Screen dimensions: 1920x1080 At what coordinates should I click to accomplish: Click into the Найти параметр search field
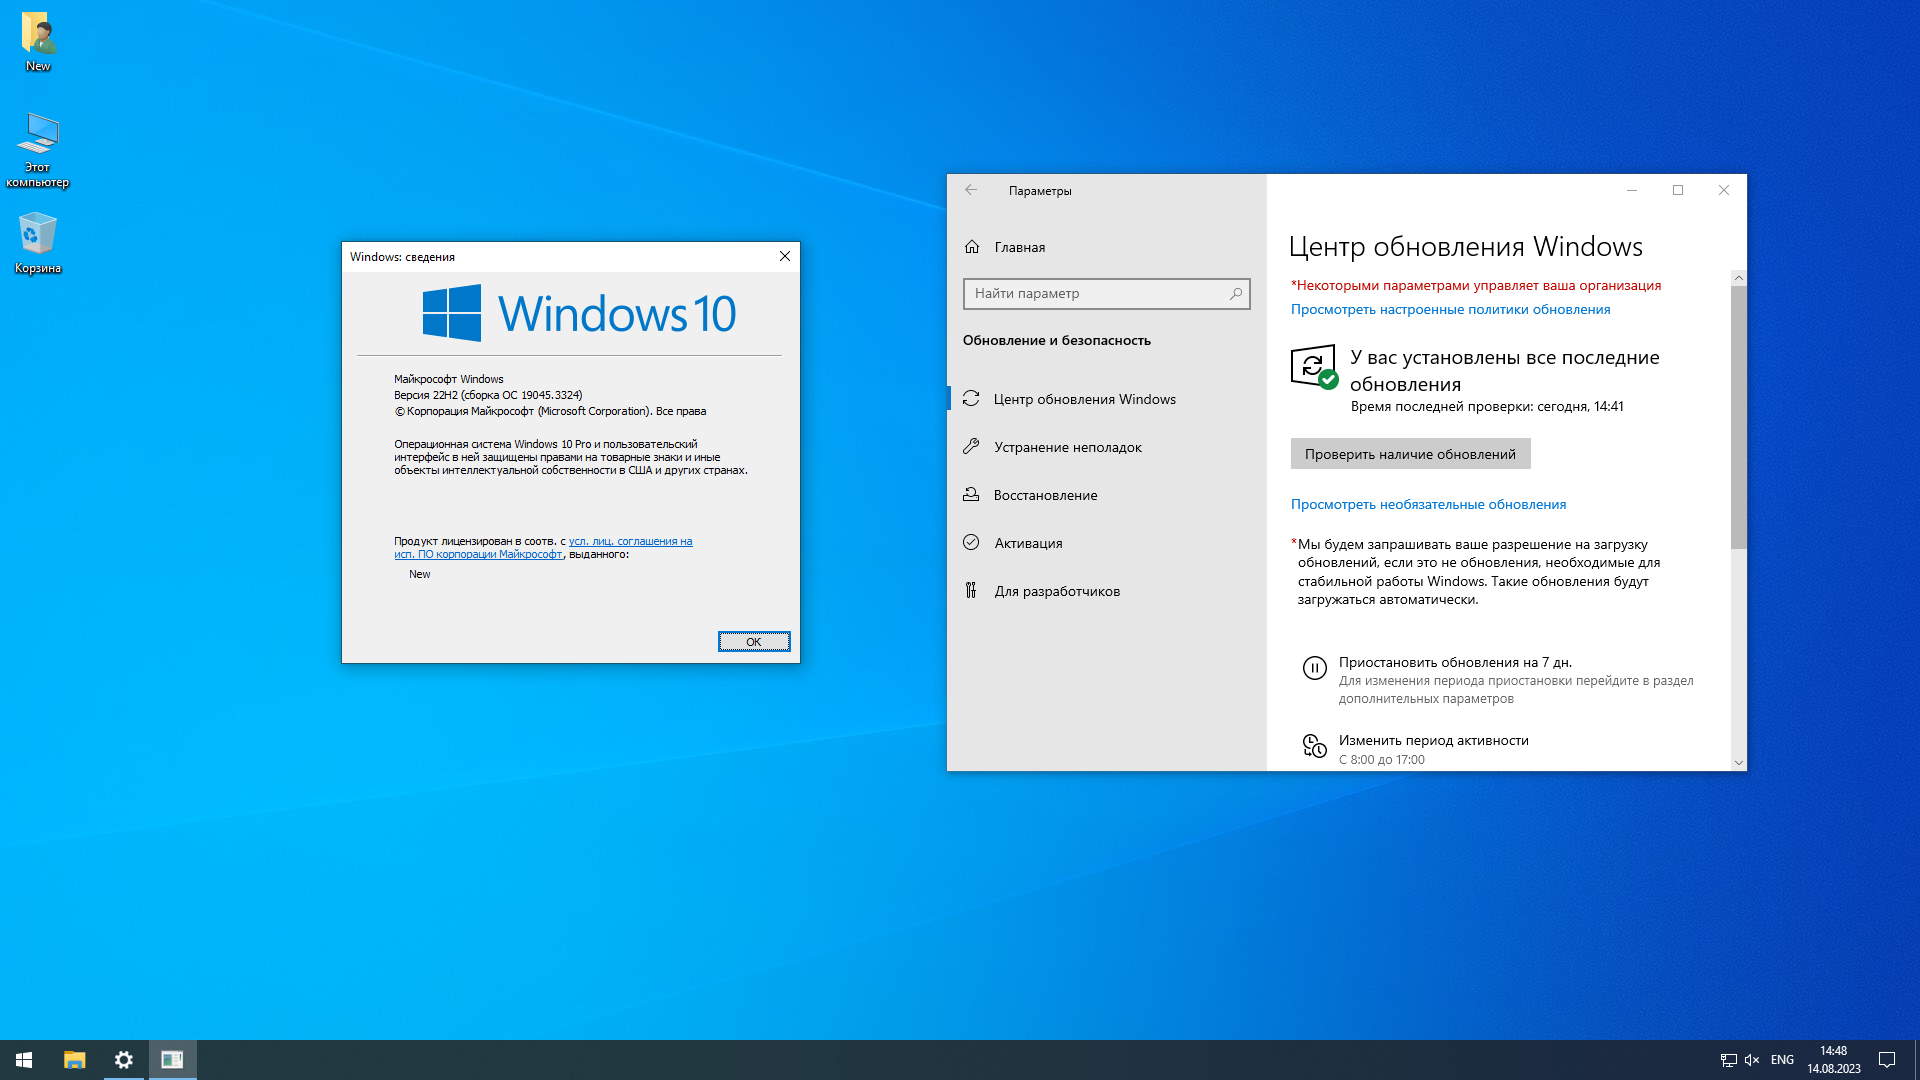pos(1095,293)
